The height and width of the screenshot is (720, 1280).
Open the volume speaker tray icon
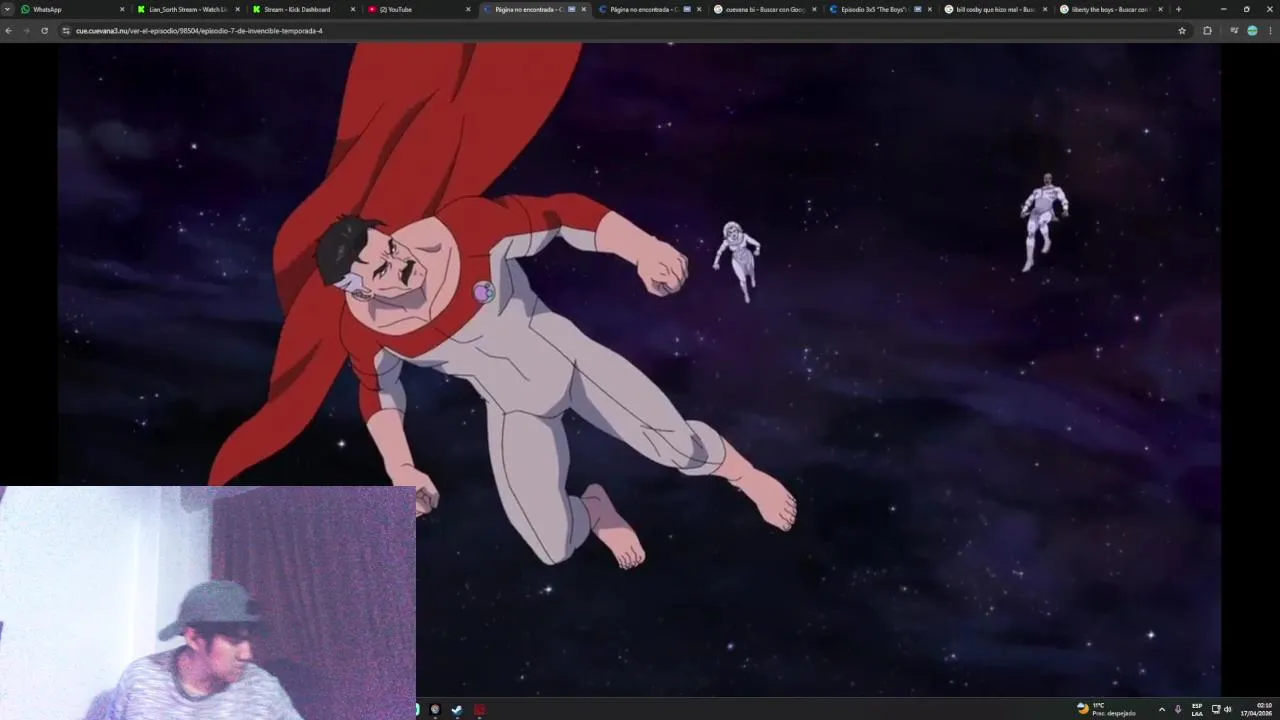1228,709
